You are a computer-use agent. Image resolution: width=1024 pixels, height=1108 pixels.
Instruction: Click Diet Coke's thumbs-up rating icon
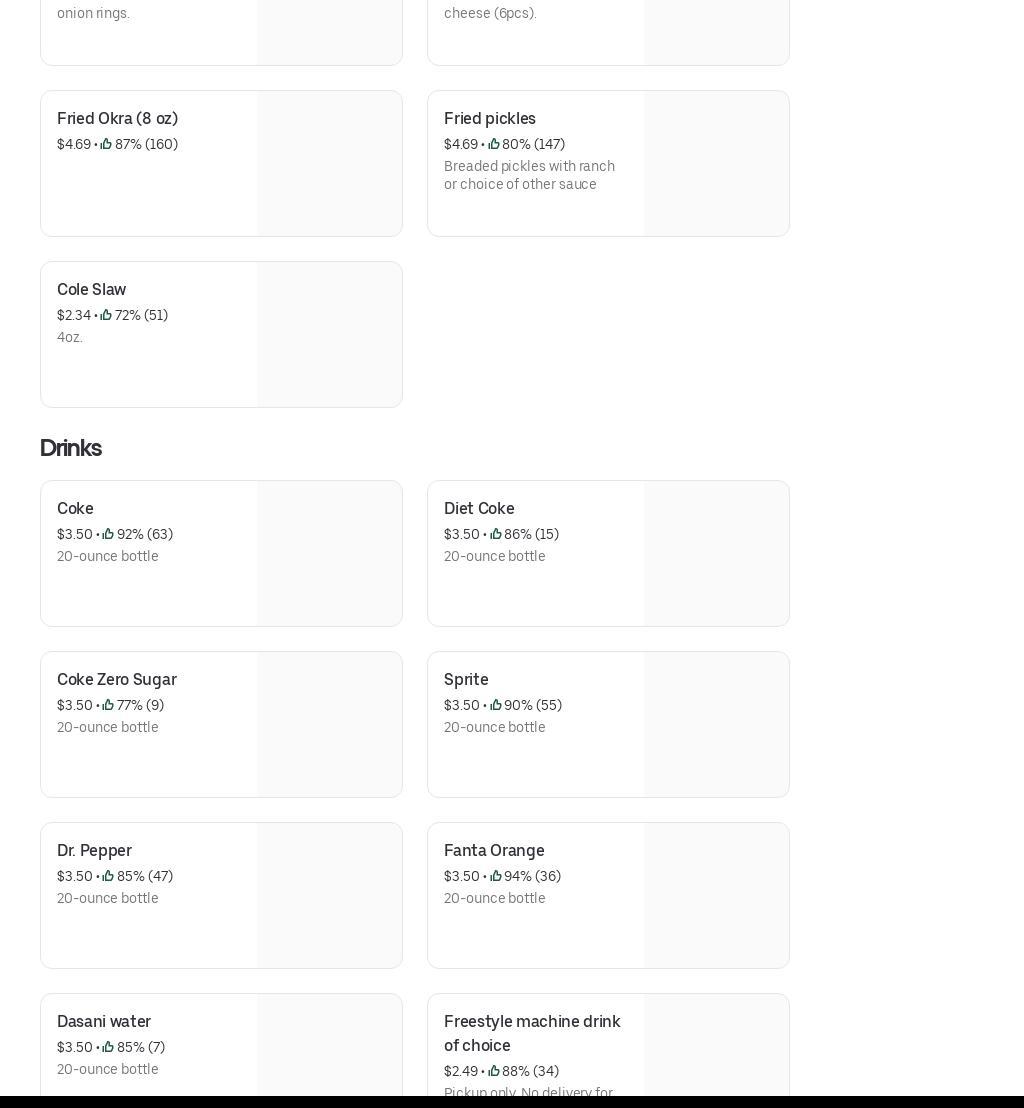pos(496,534)
